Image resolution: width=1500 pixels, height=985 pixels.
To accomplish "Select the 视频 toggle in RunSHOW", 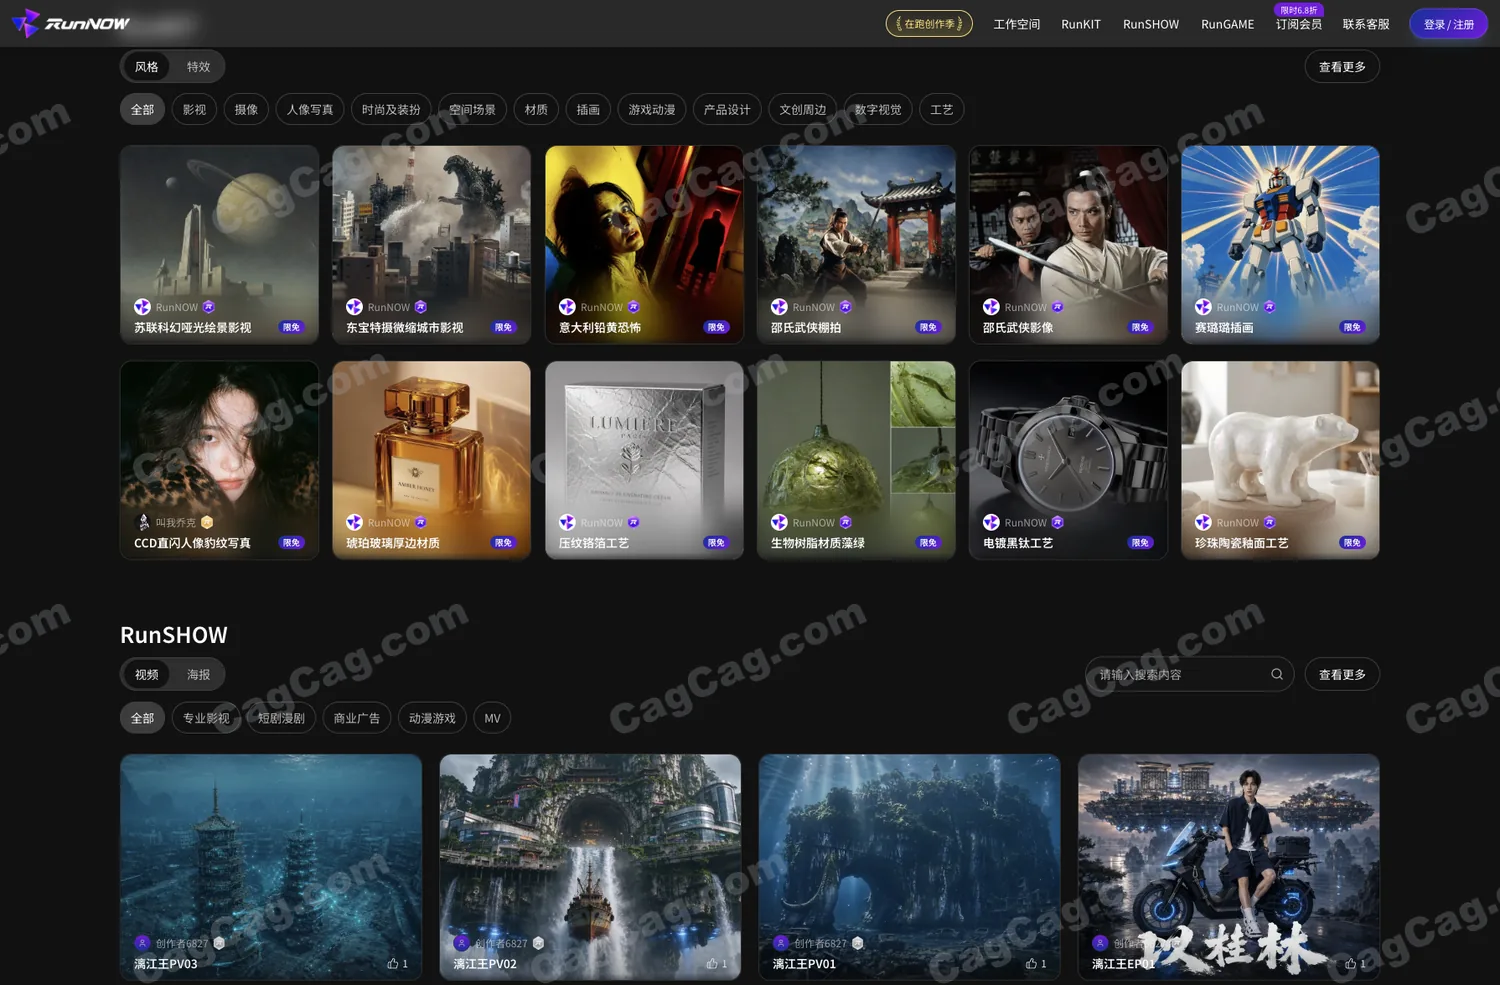I will click(x=147, y=675).
